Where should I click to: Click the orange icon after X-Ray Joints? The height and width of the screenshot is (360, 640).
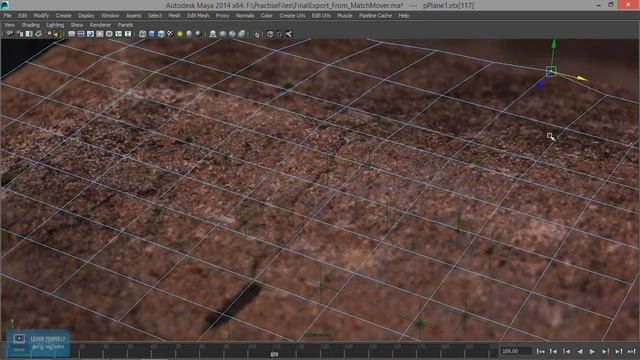tap(257, 34)
